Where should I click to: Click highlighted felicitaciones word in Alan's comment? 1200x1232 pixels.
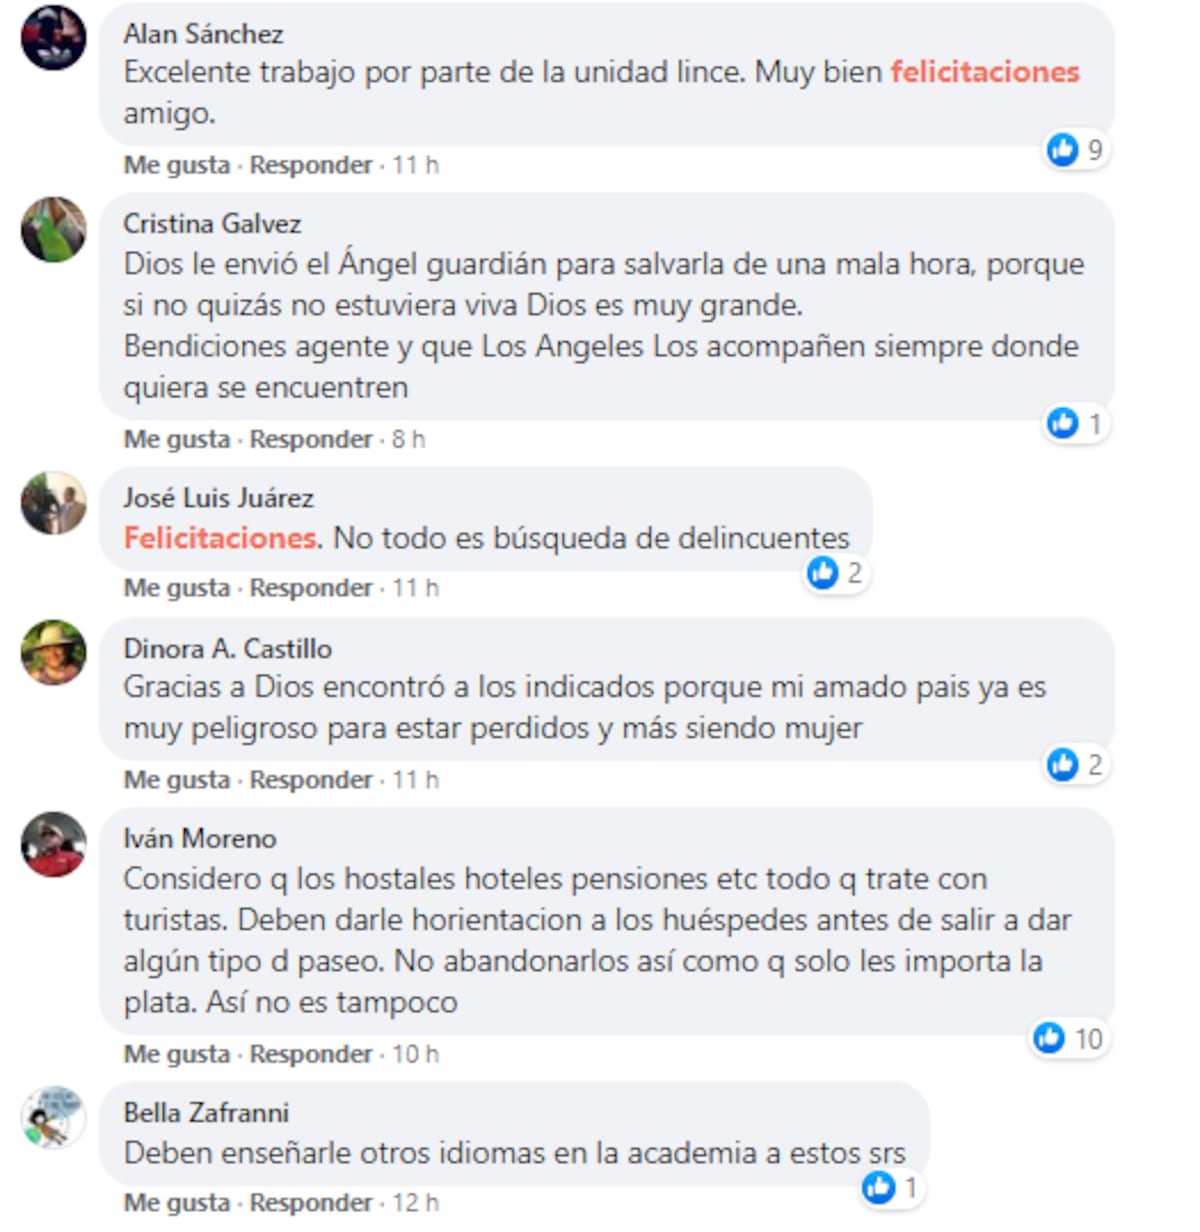pos(985,72)
